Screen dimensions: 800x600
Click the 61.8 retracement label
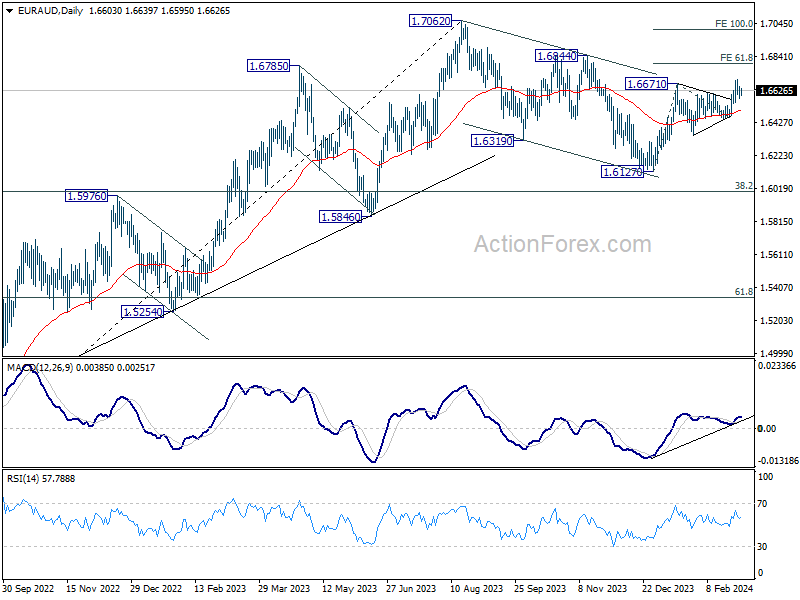(x=744, y=292)
